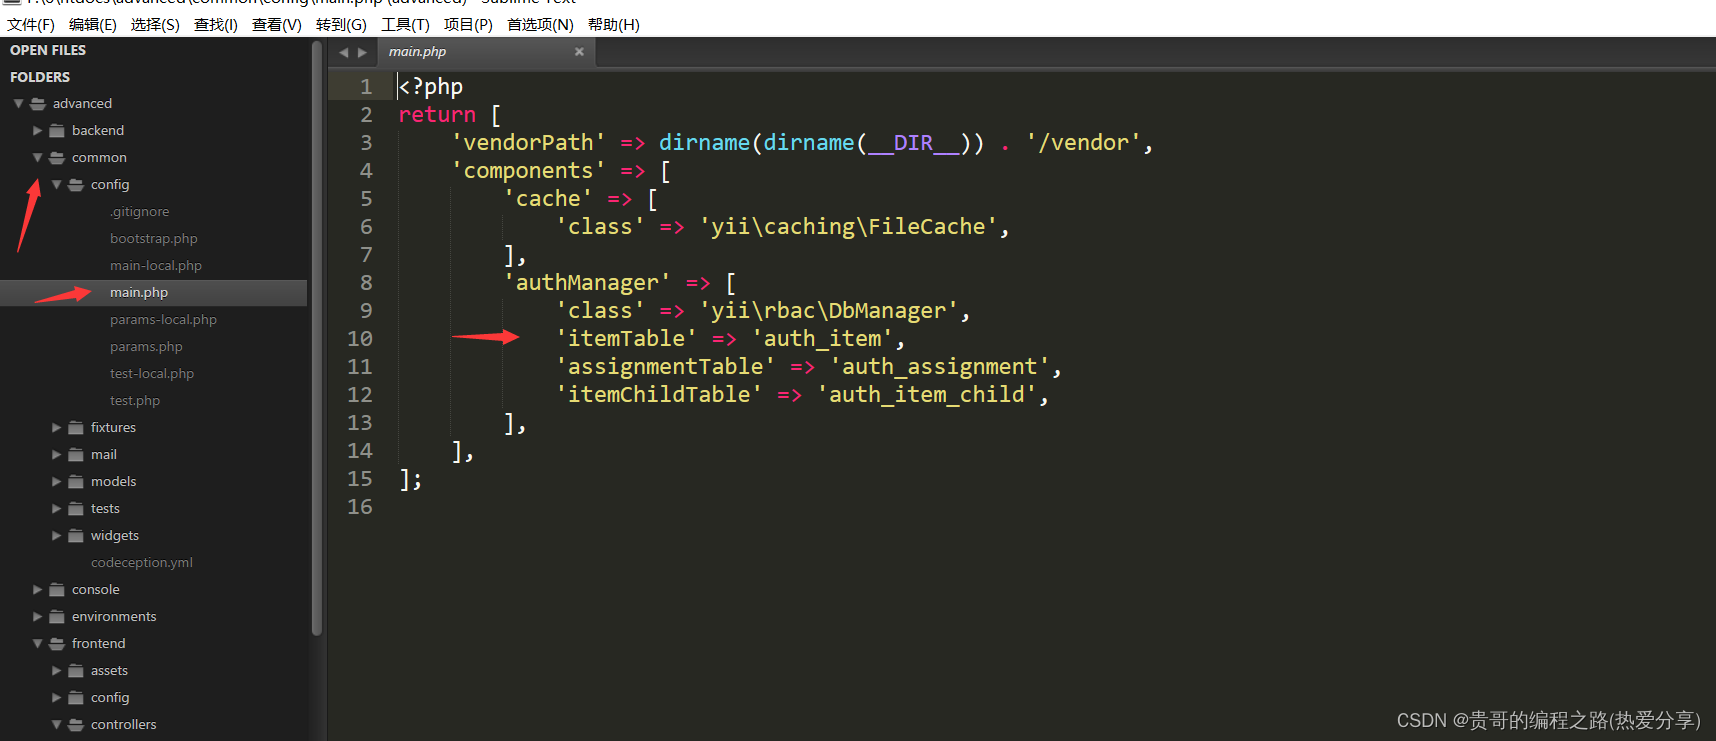The width and height of the screenshot is (1716, 741).
Task: Click line number 1 in gutter
Action: (x=366, y=87)
